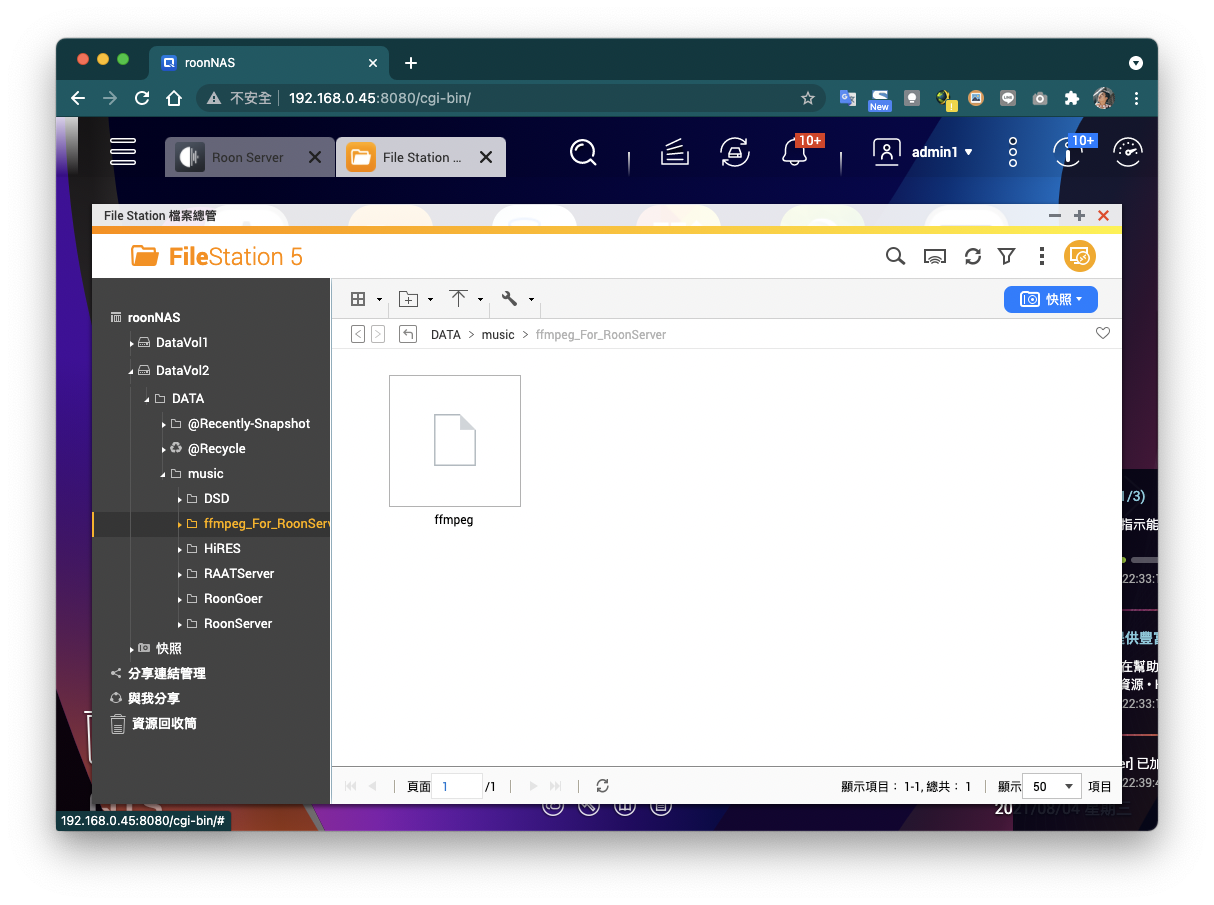Open a new browser tab
The image size is (1214, 905).
click(411, 63)
